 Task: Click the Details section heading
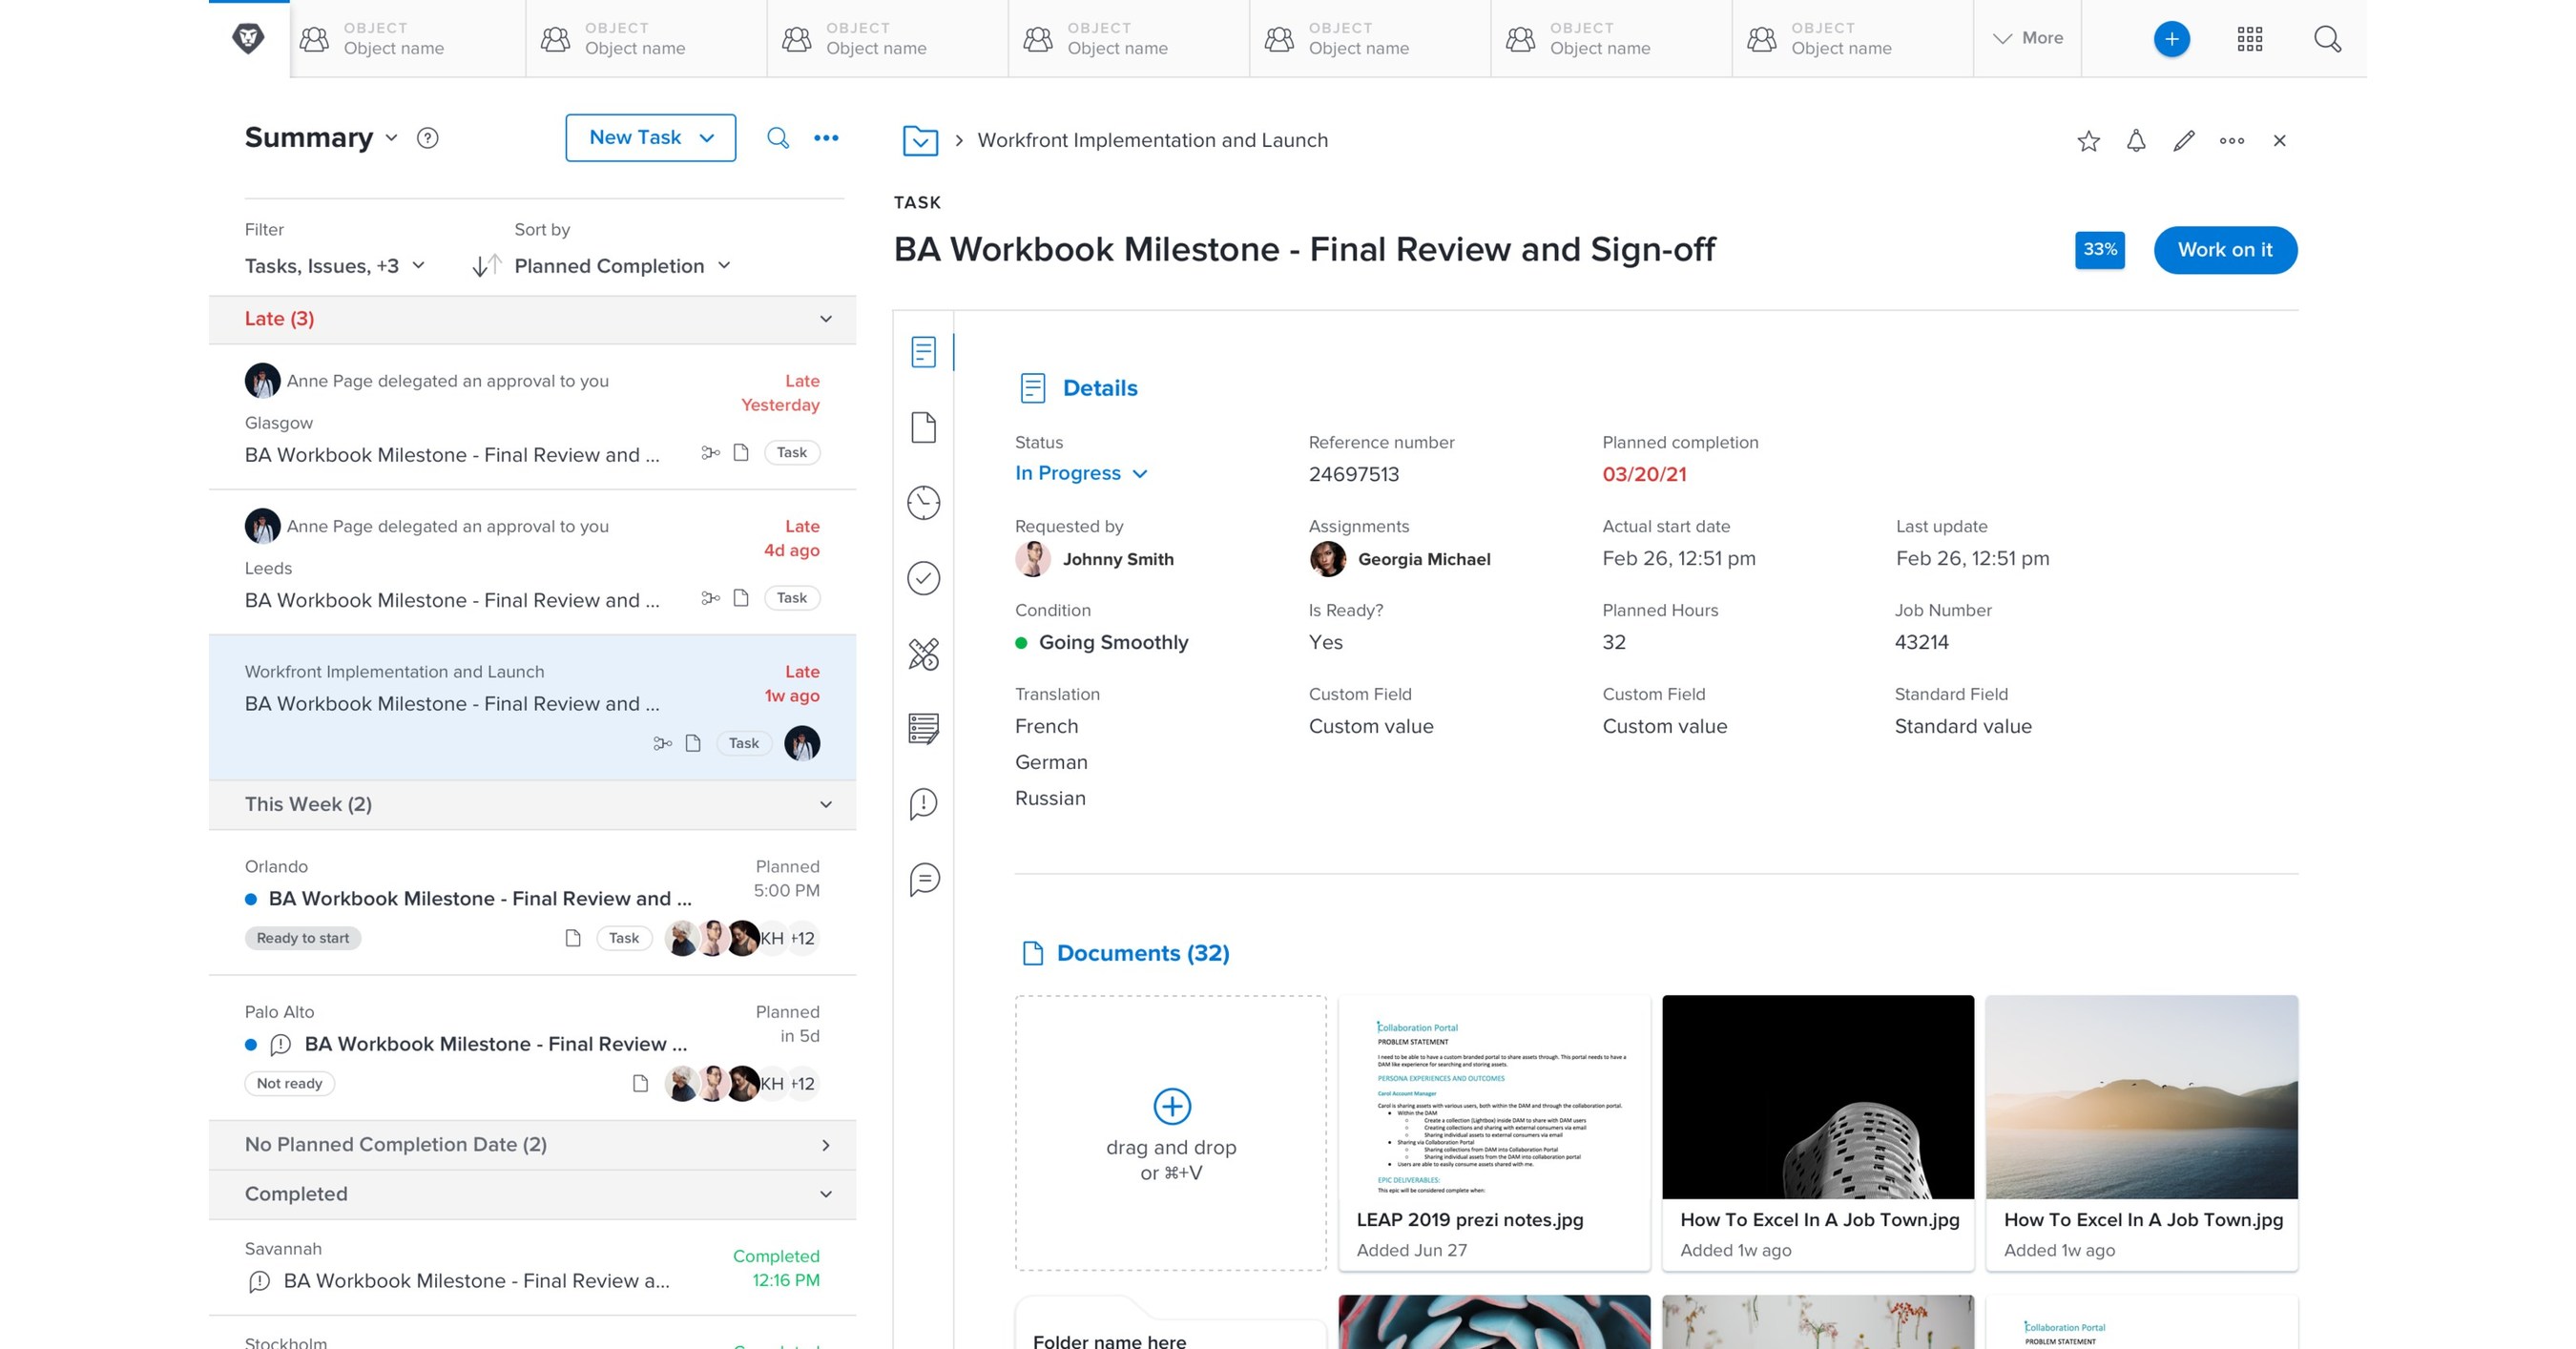(x=1100, y=388)
